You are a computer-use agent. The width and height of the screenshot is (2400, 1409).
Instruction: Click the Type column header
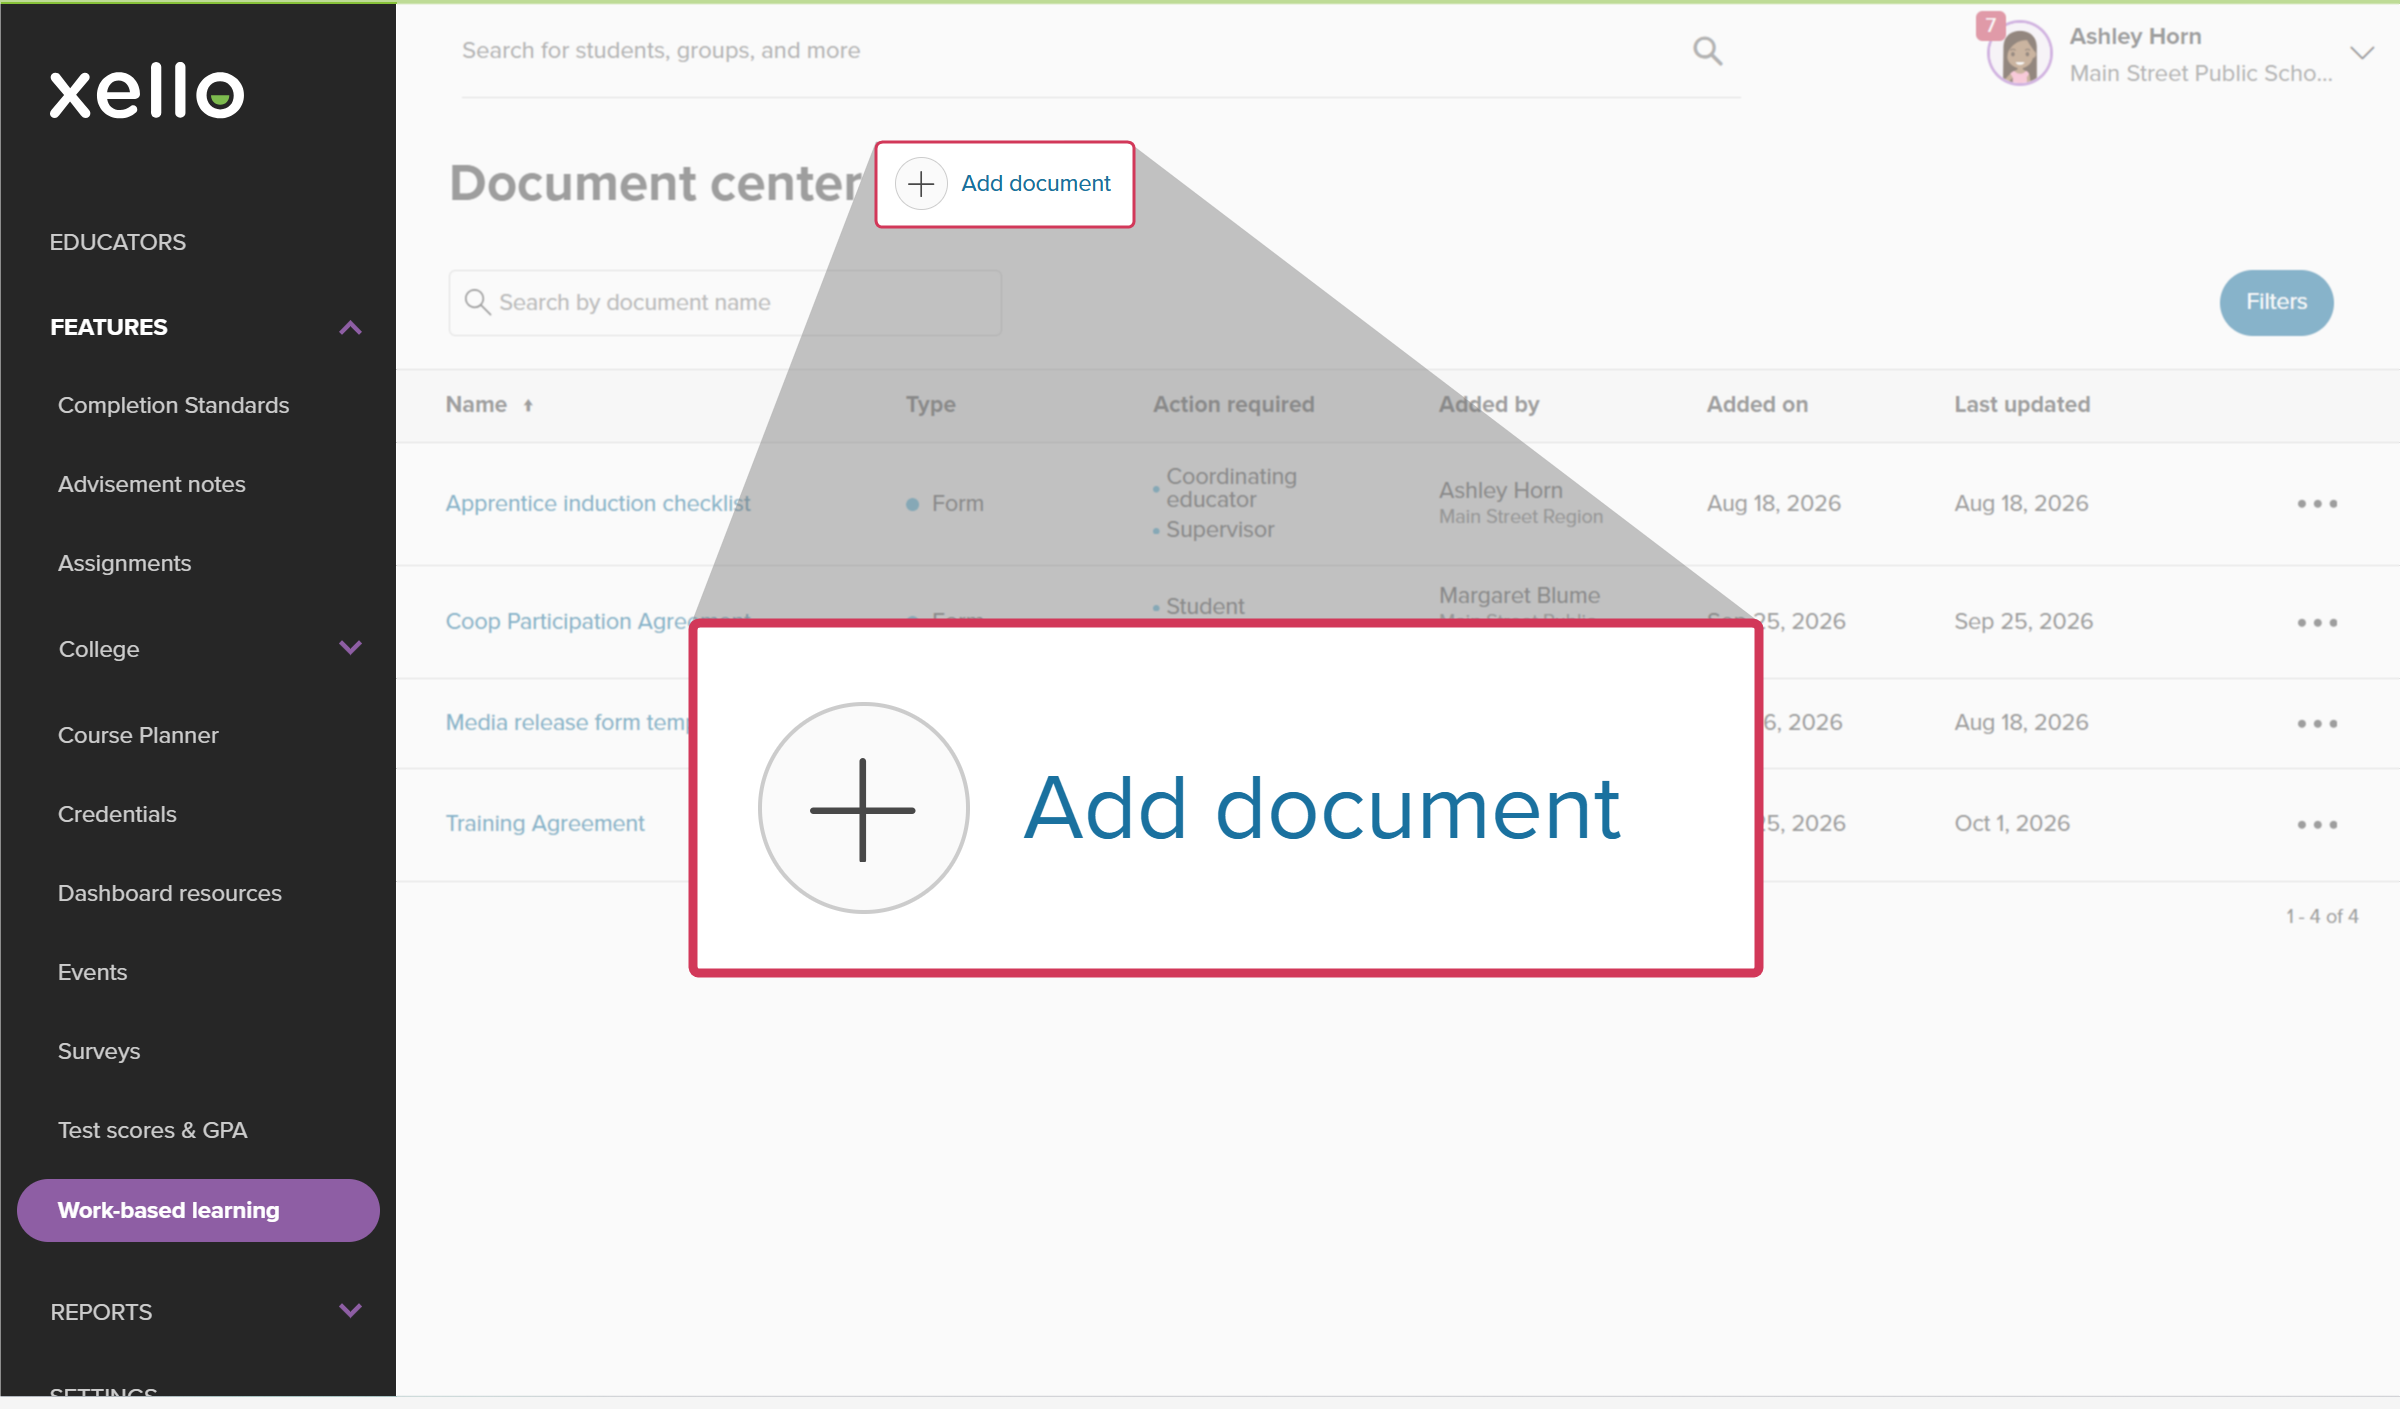931,405
